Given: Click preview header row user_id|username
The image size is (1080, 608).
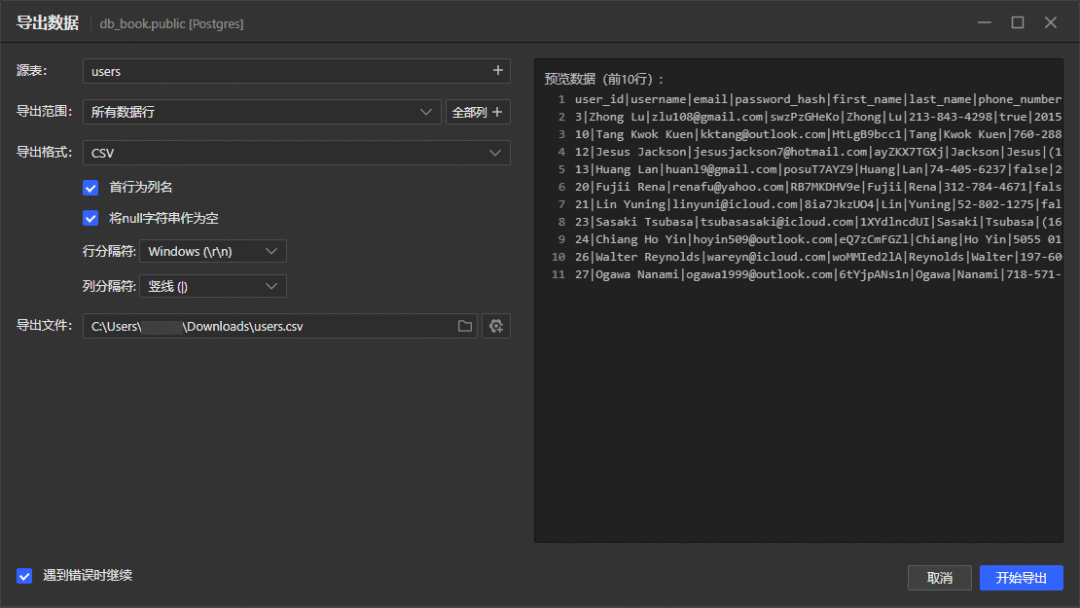Looking at the screenshot, I should pyautogui.click(x=818, y=99).
